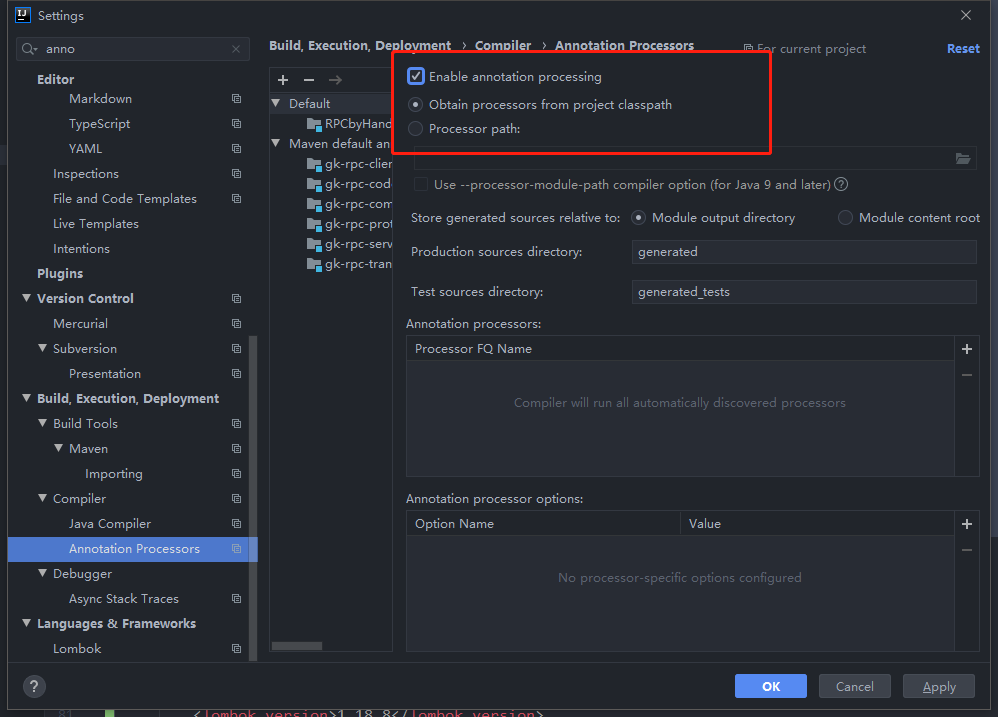
Task: Click the project-level icon beside Lombok
Action: 237,648
